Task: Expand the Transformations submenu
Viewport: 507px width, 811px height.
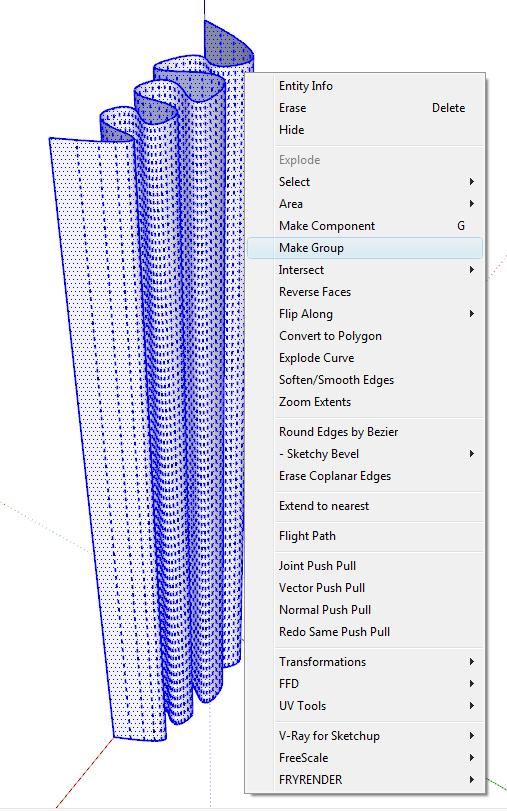Action: click(365, 662)
